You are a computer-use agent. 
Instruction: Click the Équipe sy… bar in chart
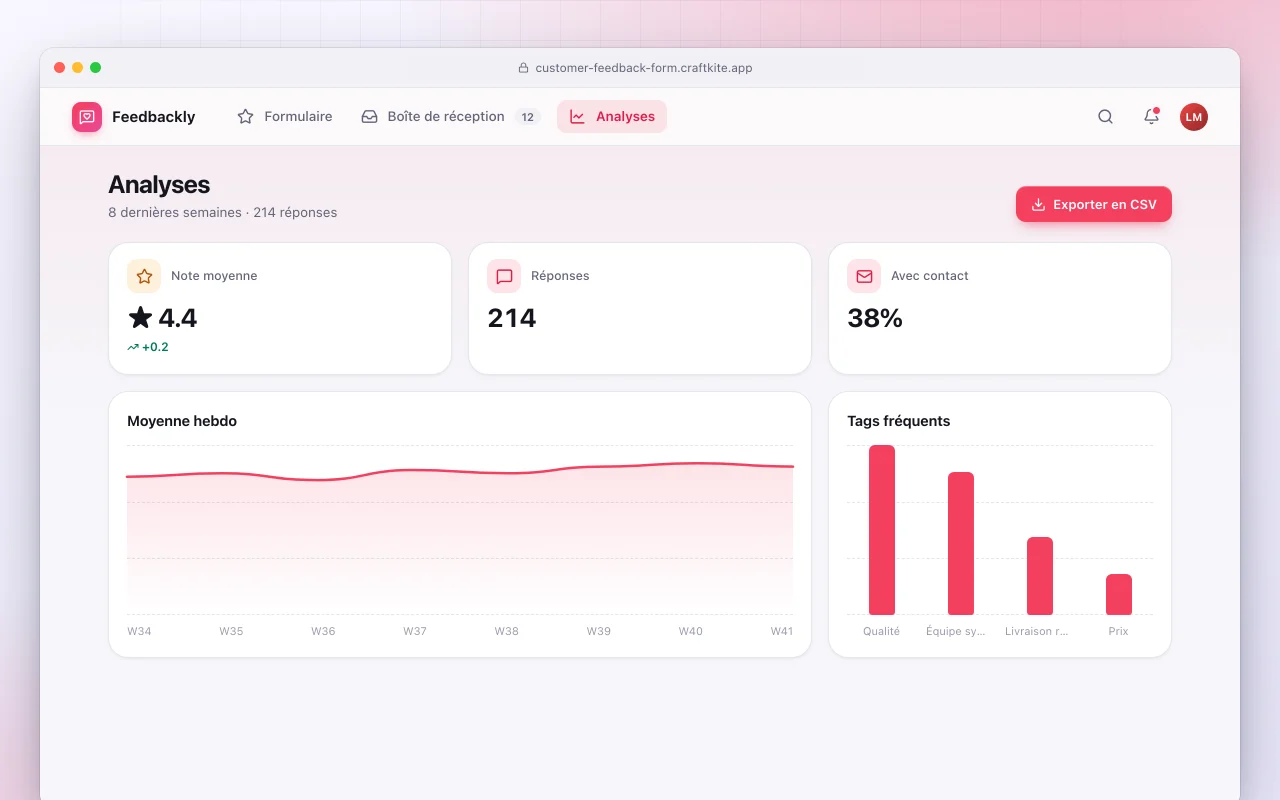coord(961,544)
